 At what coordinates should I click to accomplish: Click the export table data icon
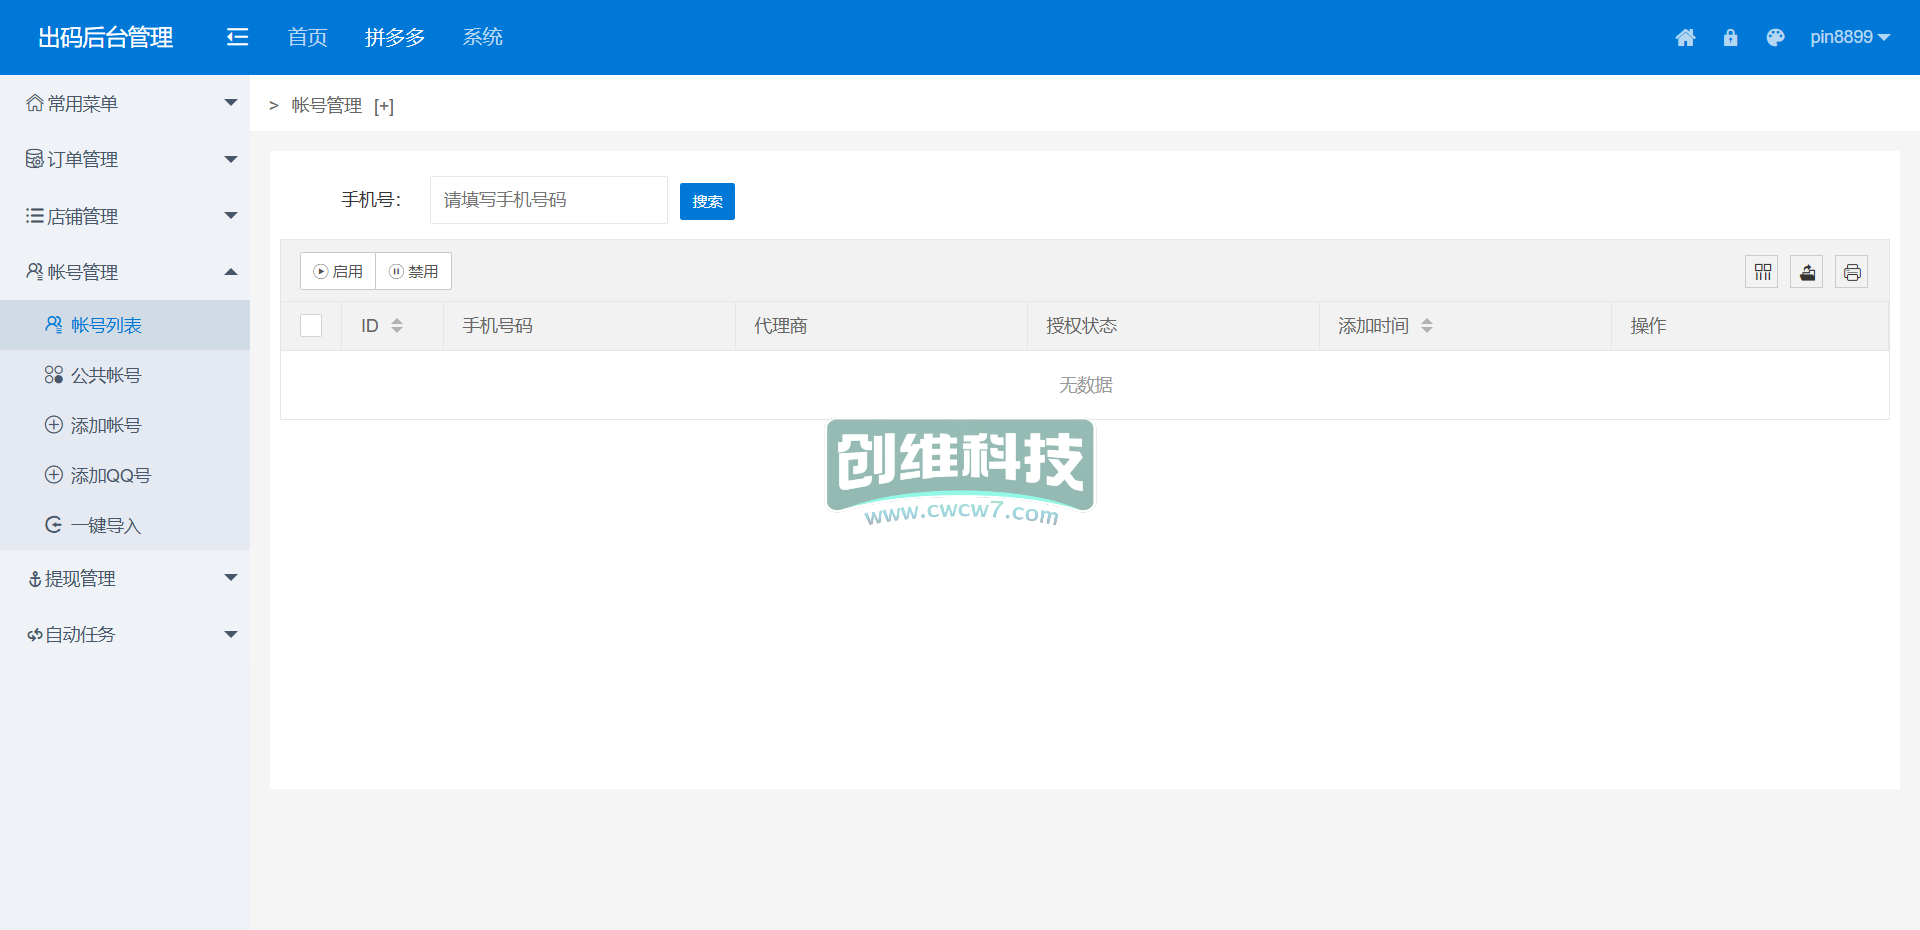1807,272
